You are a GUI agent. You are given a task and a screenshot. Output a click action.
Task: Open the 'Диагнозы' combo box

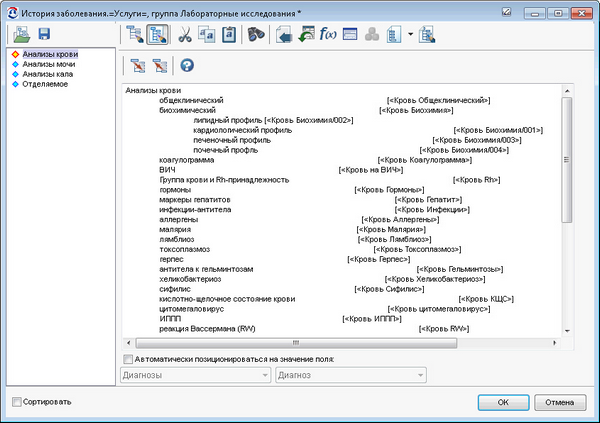click(195, 375)
